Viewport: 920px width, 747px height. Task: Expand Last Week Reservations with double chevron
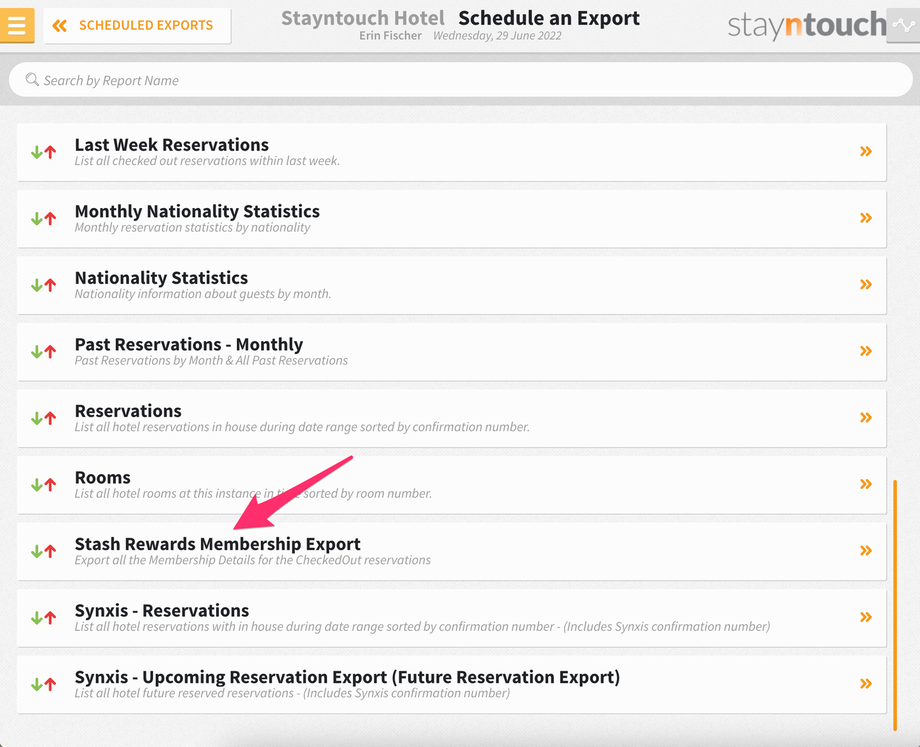coord(865,151)
